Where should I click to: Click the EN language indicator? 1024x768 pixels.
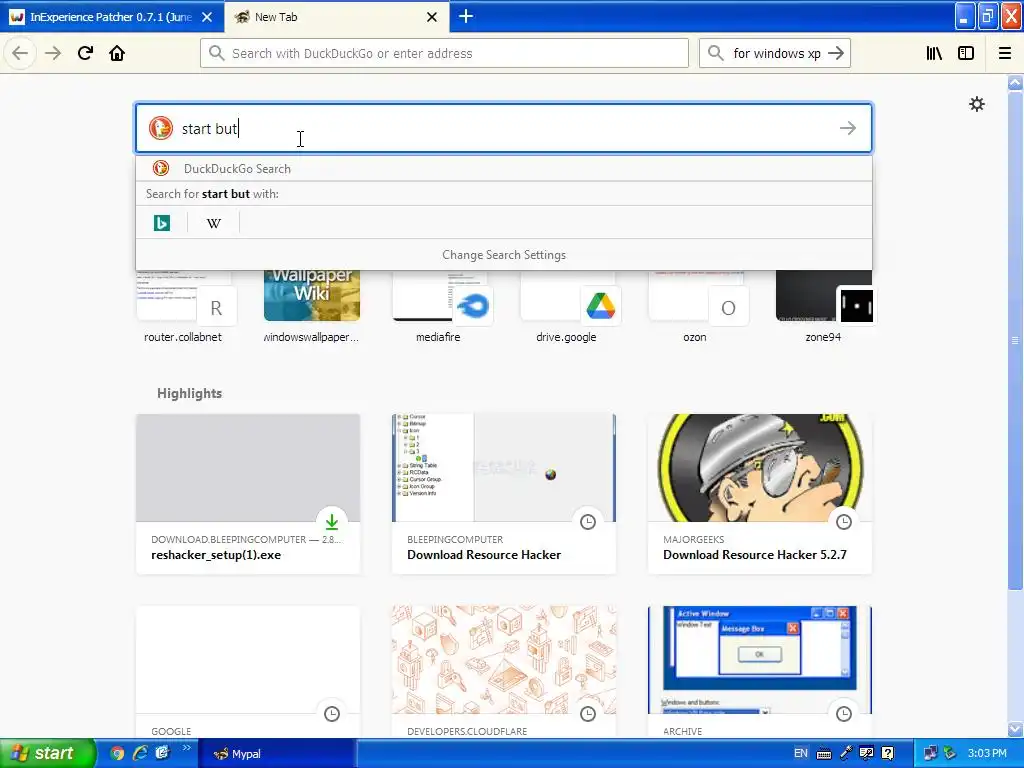pyautogui.click(x=801, y=753)
